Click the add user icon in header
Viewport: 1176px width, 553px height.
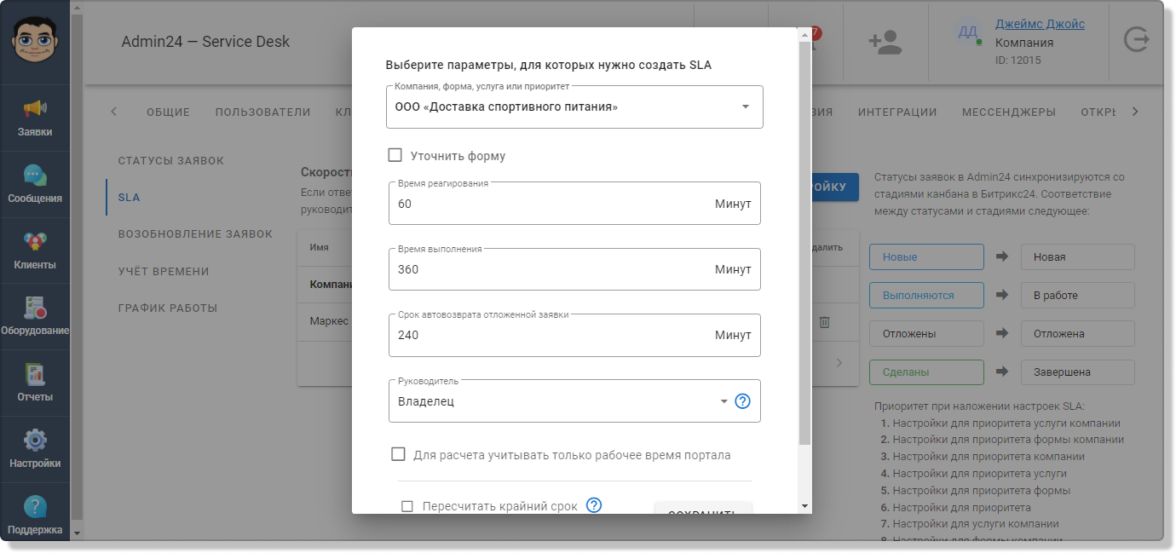coord(885,42)
